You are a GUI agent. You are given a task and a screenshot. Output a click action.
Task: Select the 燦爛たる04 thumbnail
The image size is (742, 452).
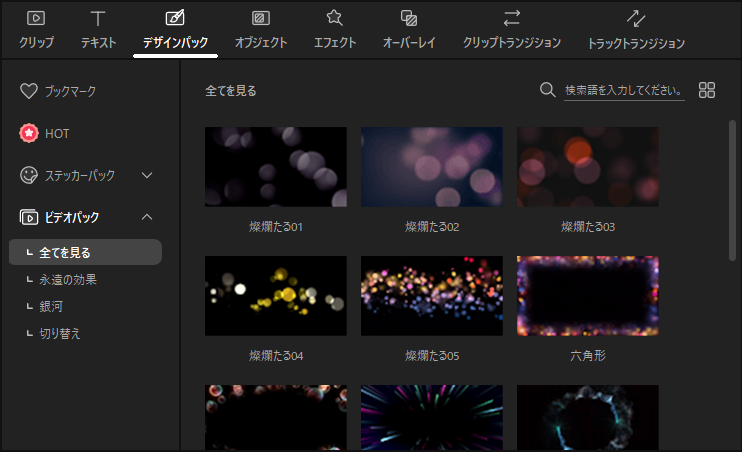275,296
